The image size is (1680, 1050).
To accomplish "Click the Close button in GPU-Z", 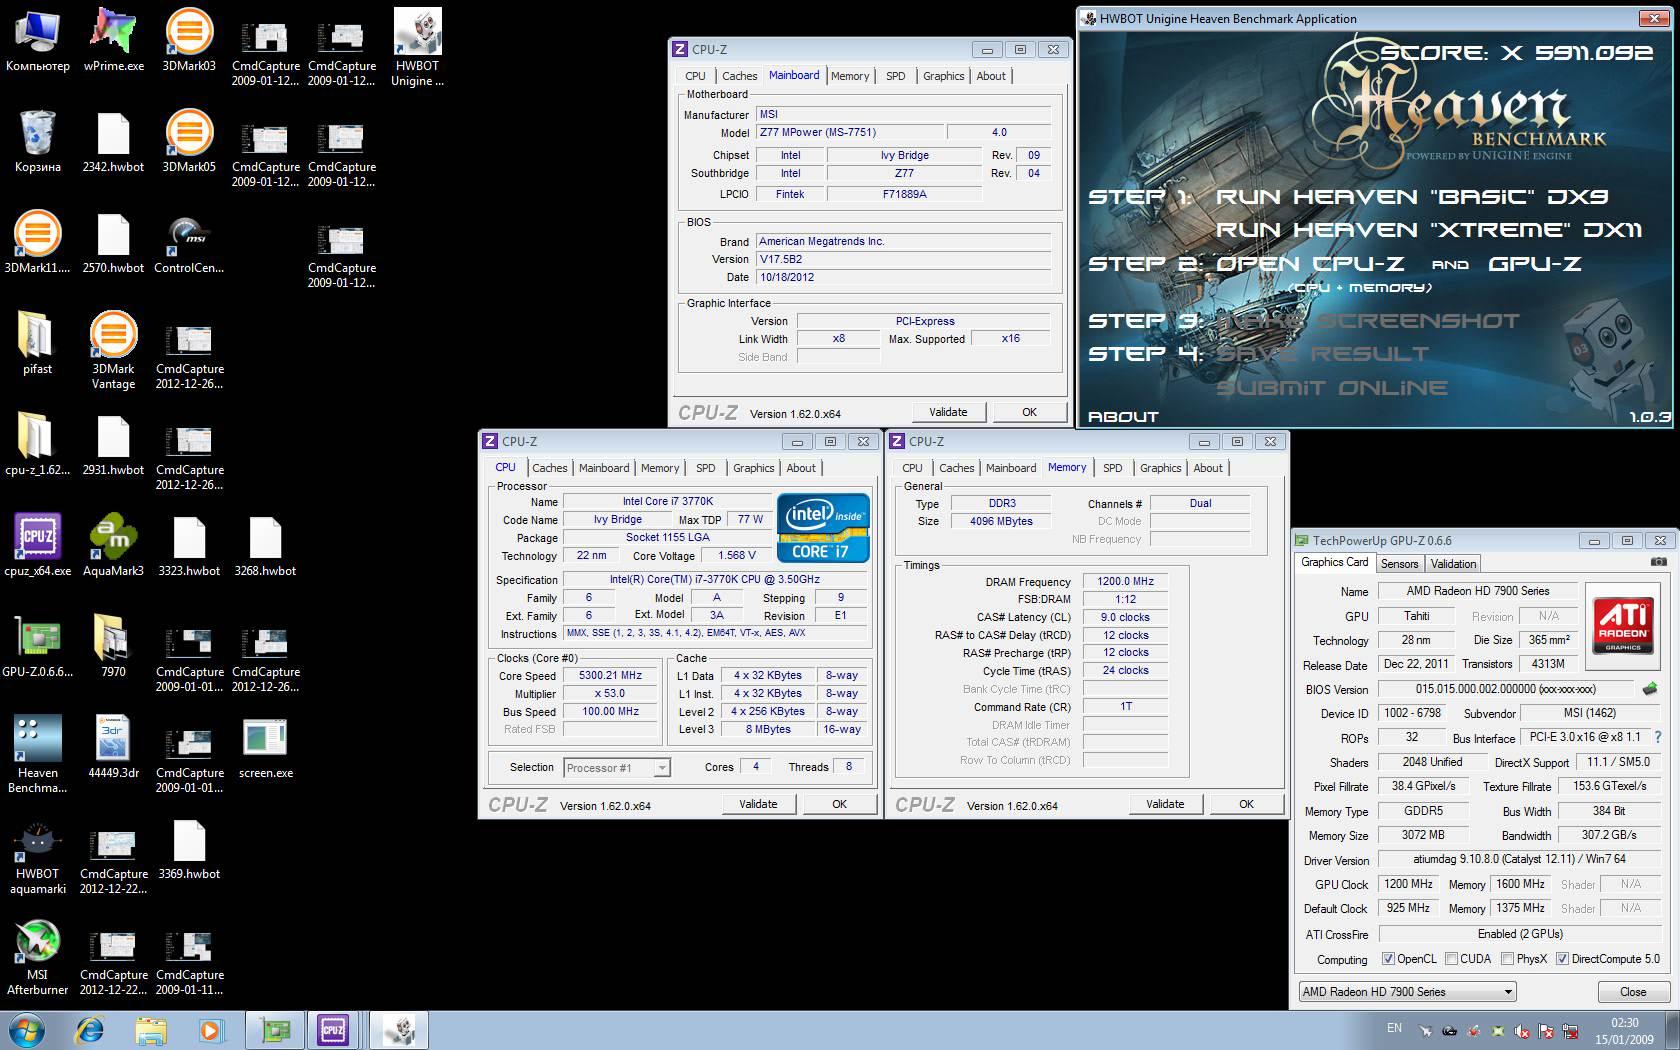I will click(x=1632, y=992).
